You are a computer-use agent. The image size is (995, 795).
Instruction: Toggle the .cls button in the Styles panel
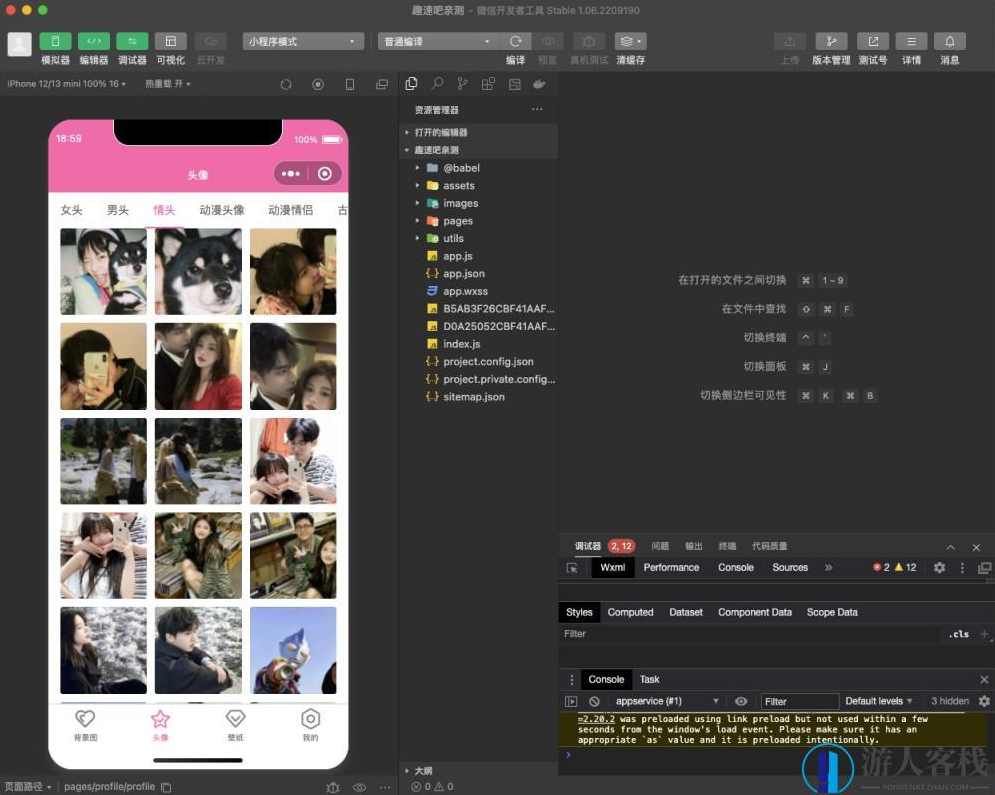pyautogui.click(x=958, y=634)
